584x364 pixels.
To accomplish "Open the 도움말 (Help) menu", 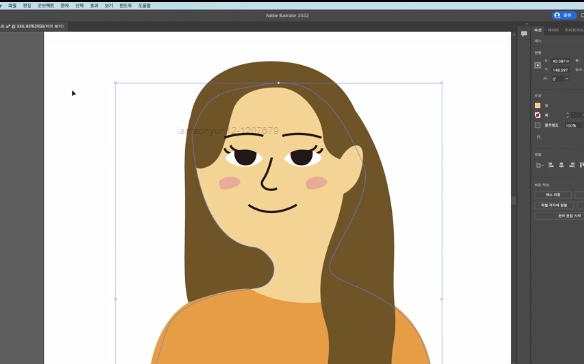I will (x=144, y=6).
